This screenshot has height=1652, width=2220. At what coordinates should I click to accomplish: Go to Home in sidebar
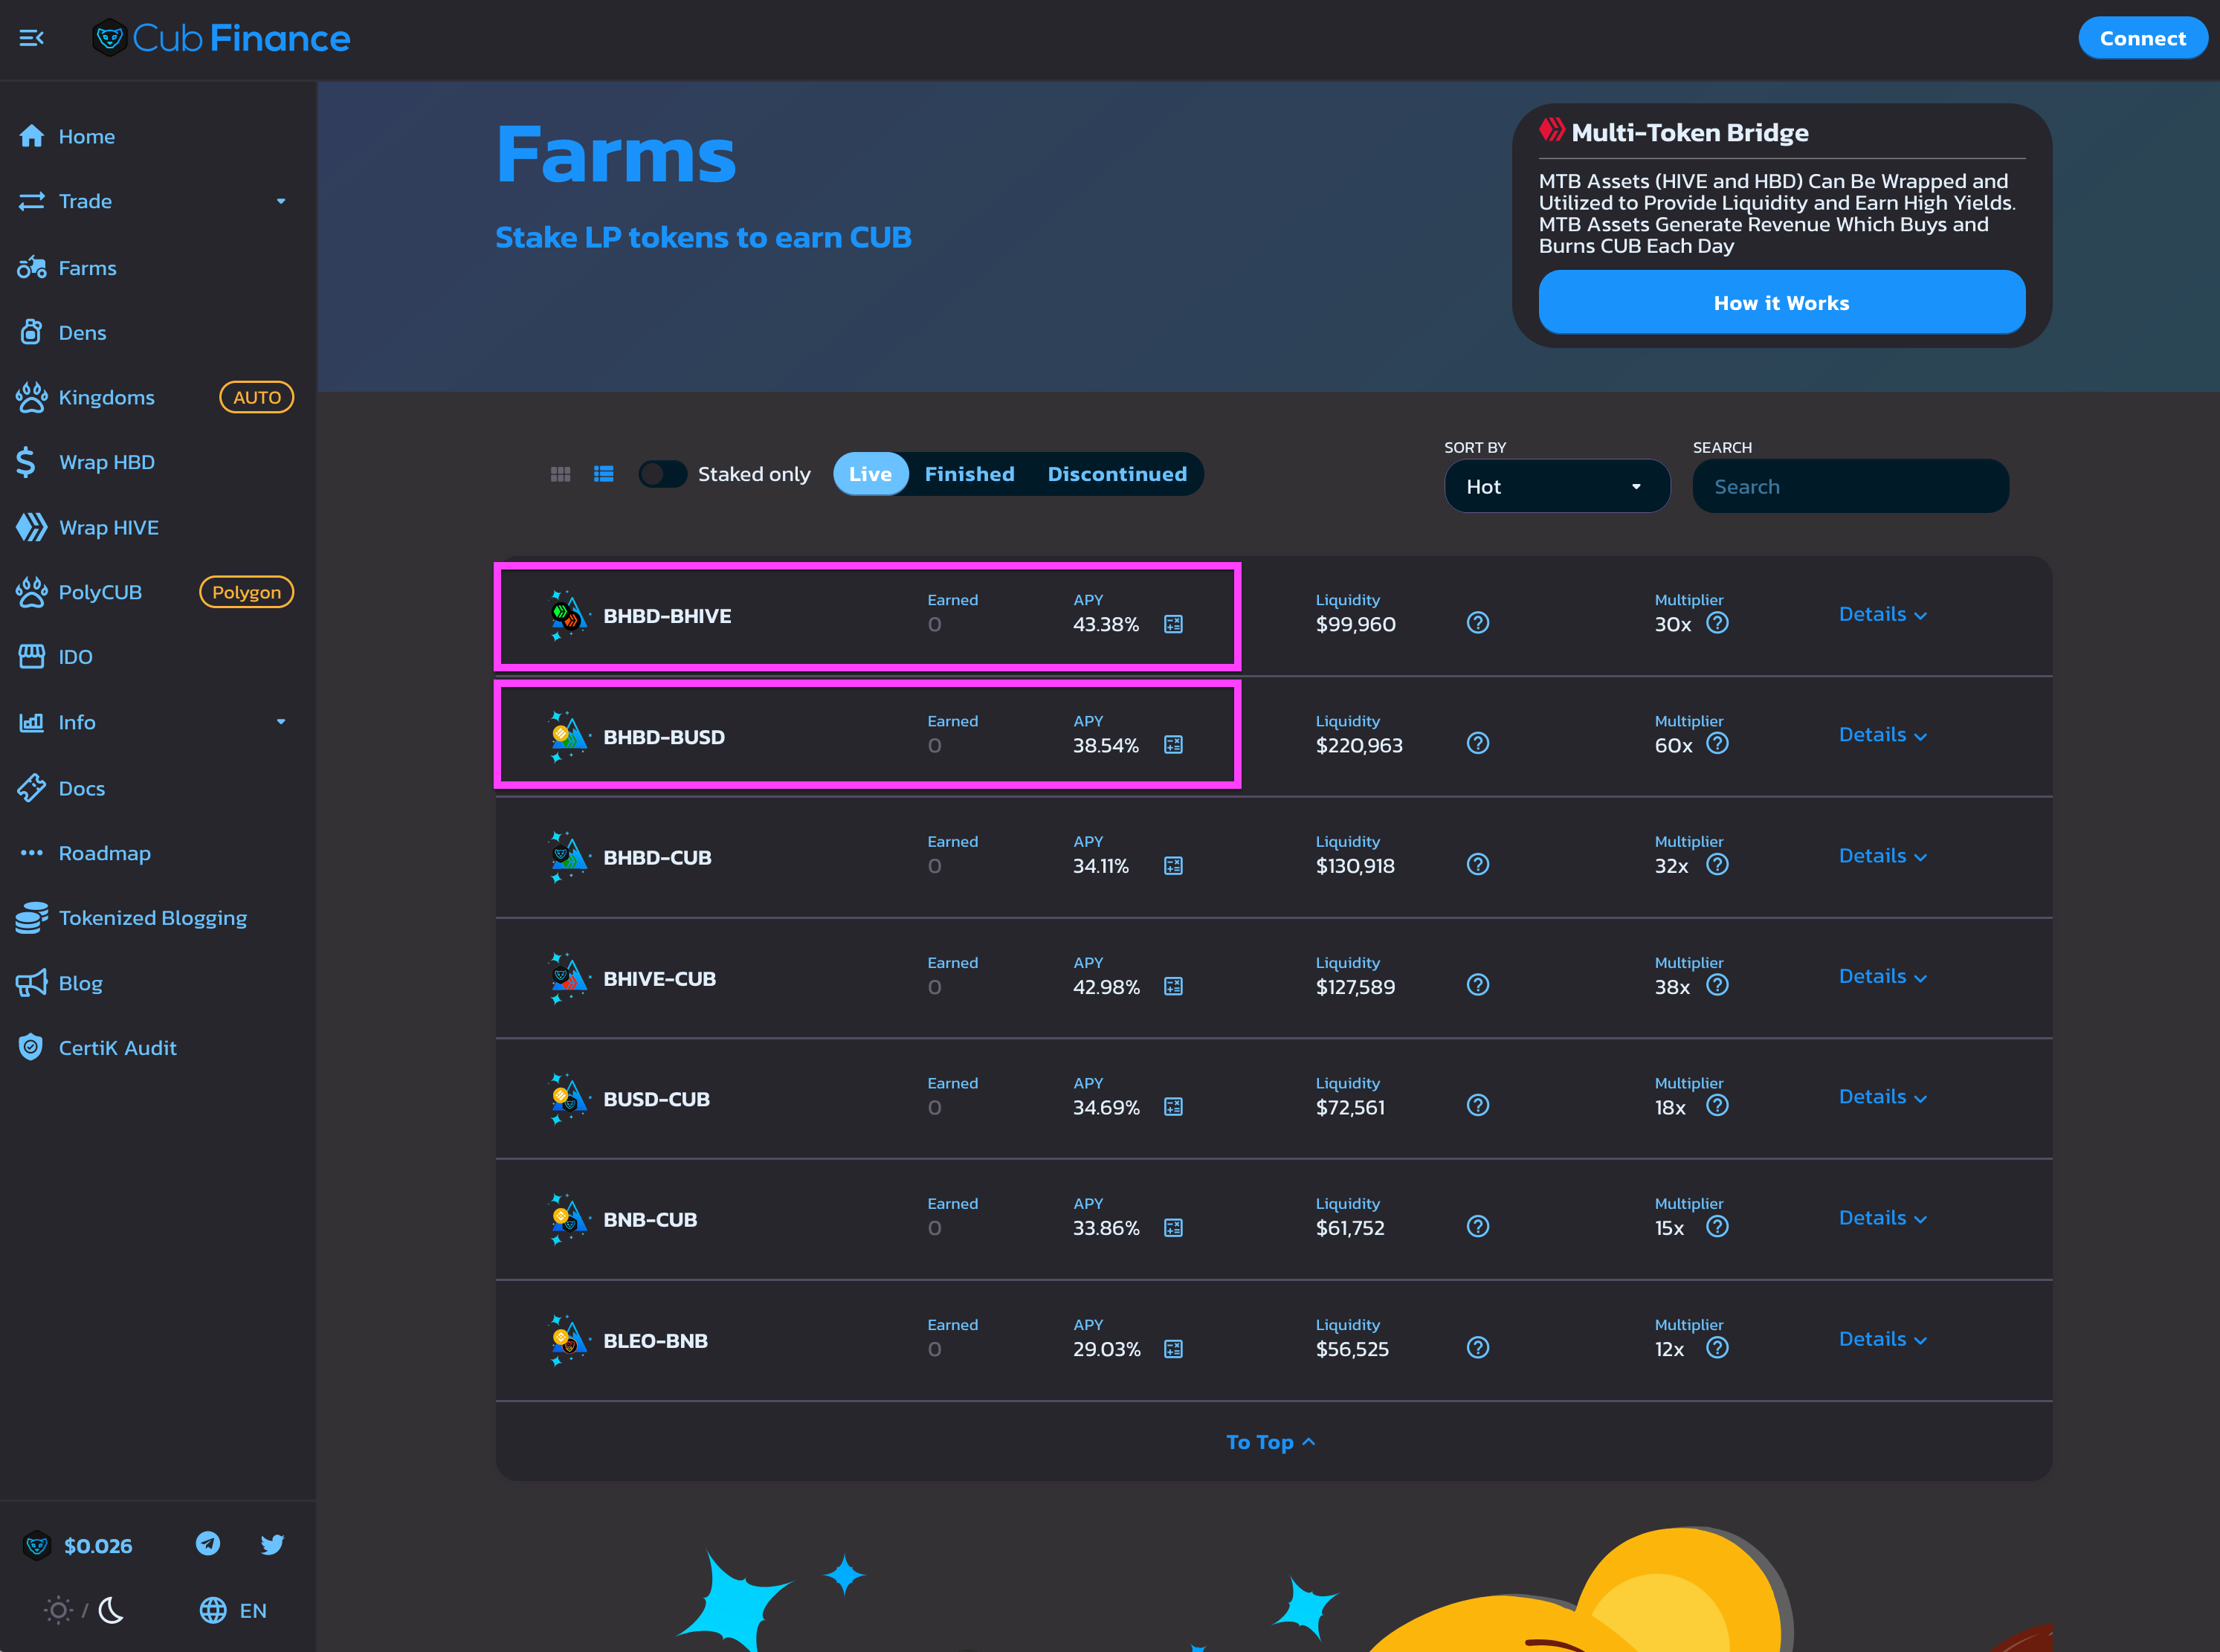click(157, 136)
